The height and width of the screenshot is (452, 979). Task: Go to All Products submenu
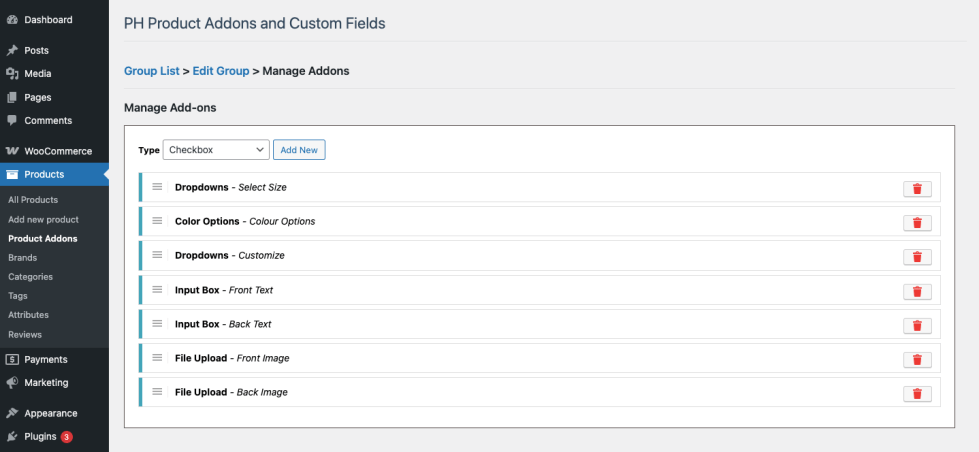pyautogui.click(x=33, y=200)
